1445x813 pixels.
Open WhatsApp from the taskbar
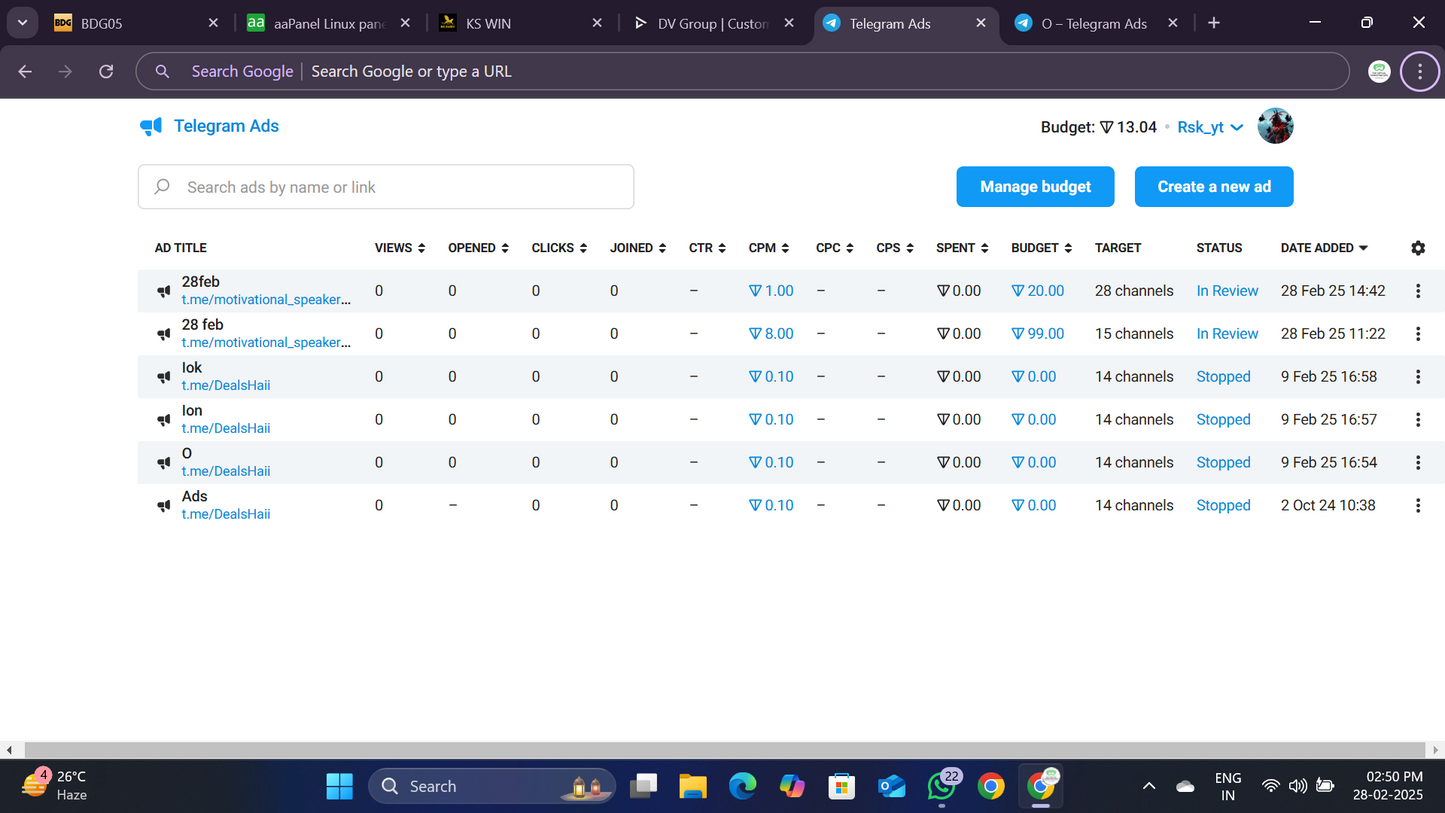tap(942, 786)
